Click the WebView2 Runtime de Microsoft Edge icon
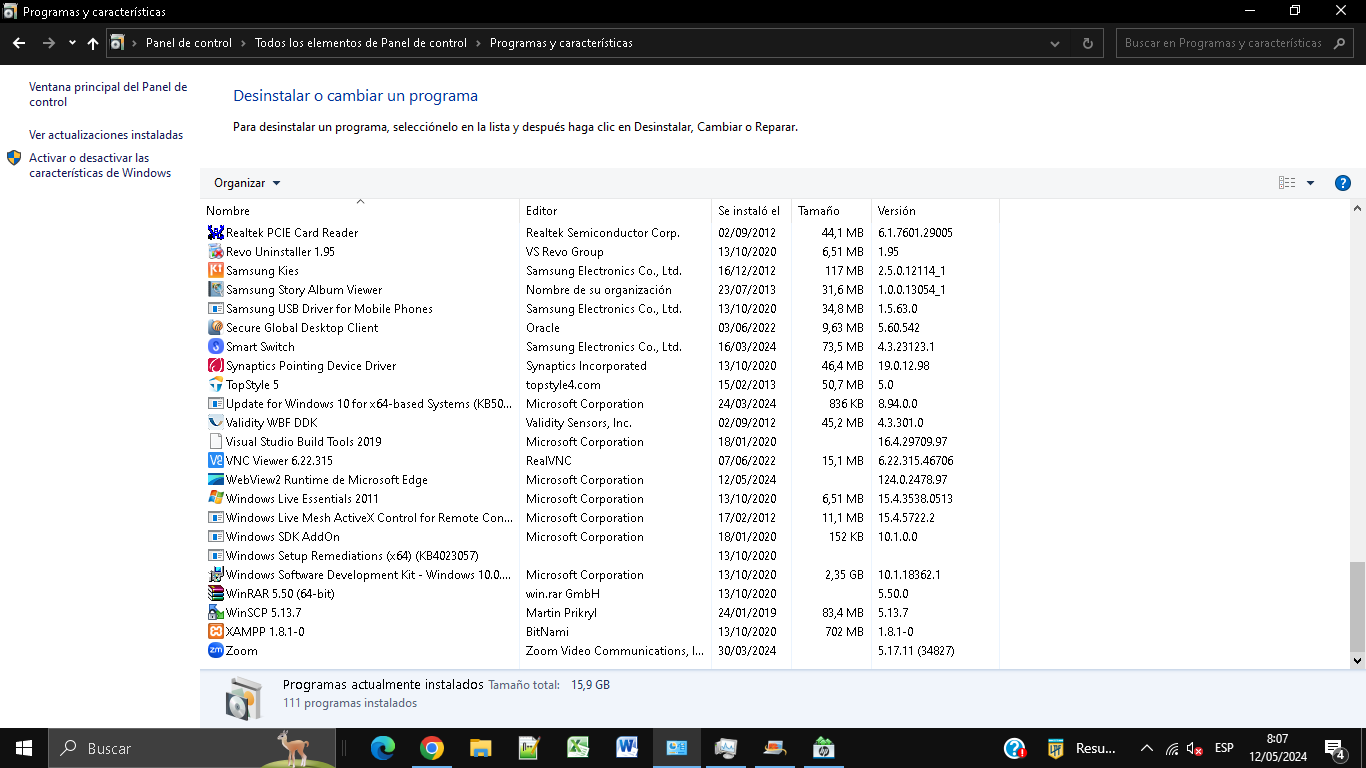1366x768 pixels. click(x=215, y=480)
